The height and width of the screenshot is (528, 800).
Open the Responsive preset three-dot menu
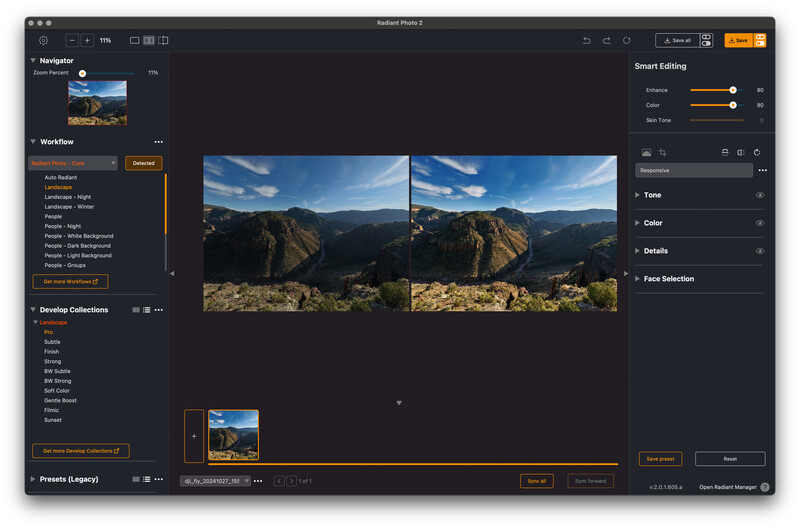pos(762,170)
